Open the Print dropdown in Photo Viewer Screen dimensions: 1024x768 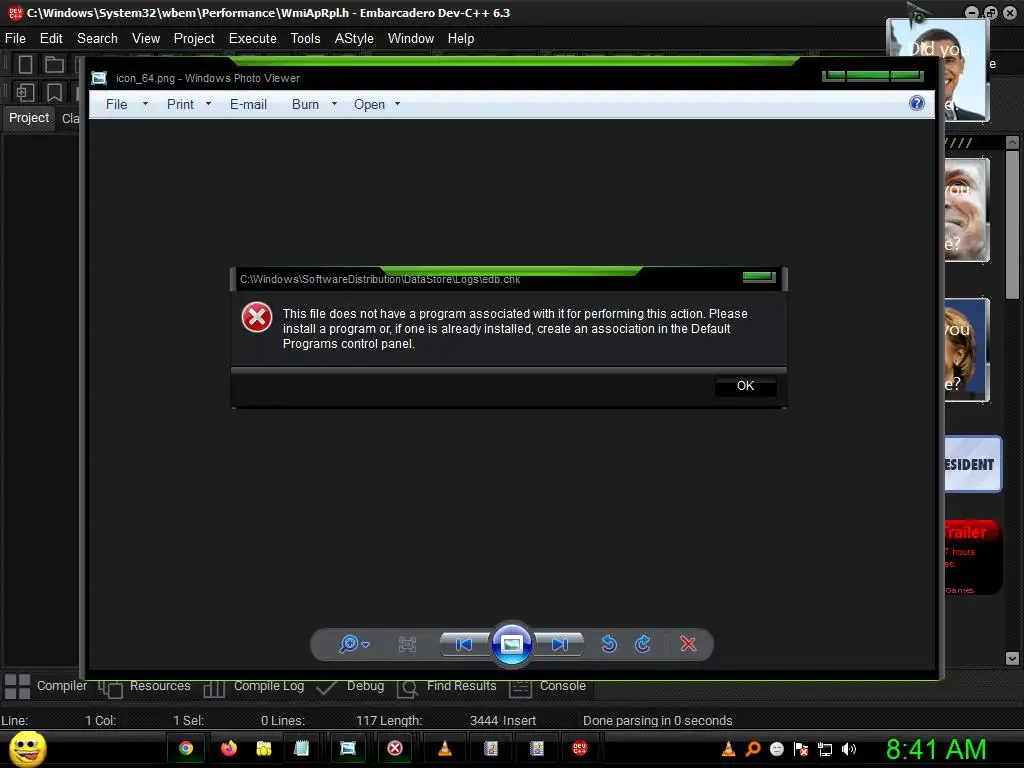click(x=189, y=104)
